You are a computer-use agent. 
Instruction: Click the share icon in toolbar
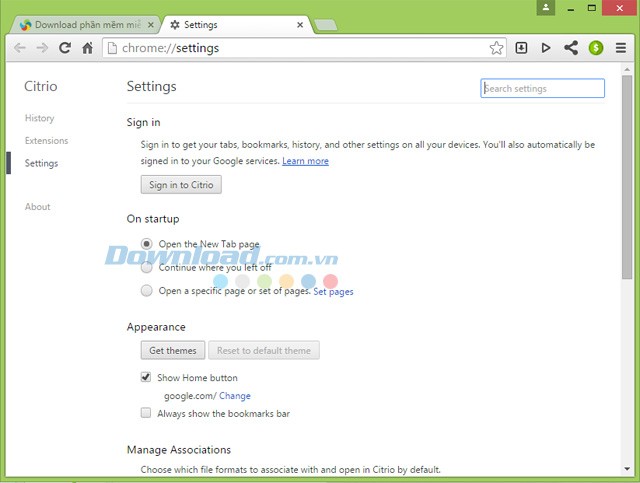(571, 47)
